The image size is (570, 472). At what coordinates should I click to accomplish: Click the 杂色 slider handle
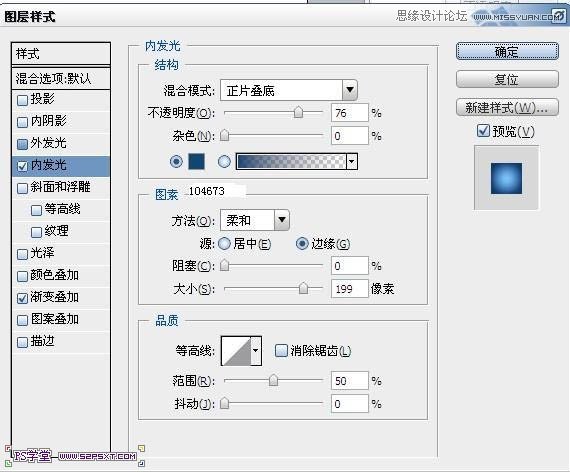tap(225, 135)
